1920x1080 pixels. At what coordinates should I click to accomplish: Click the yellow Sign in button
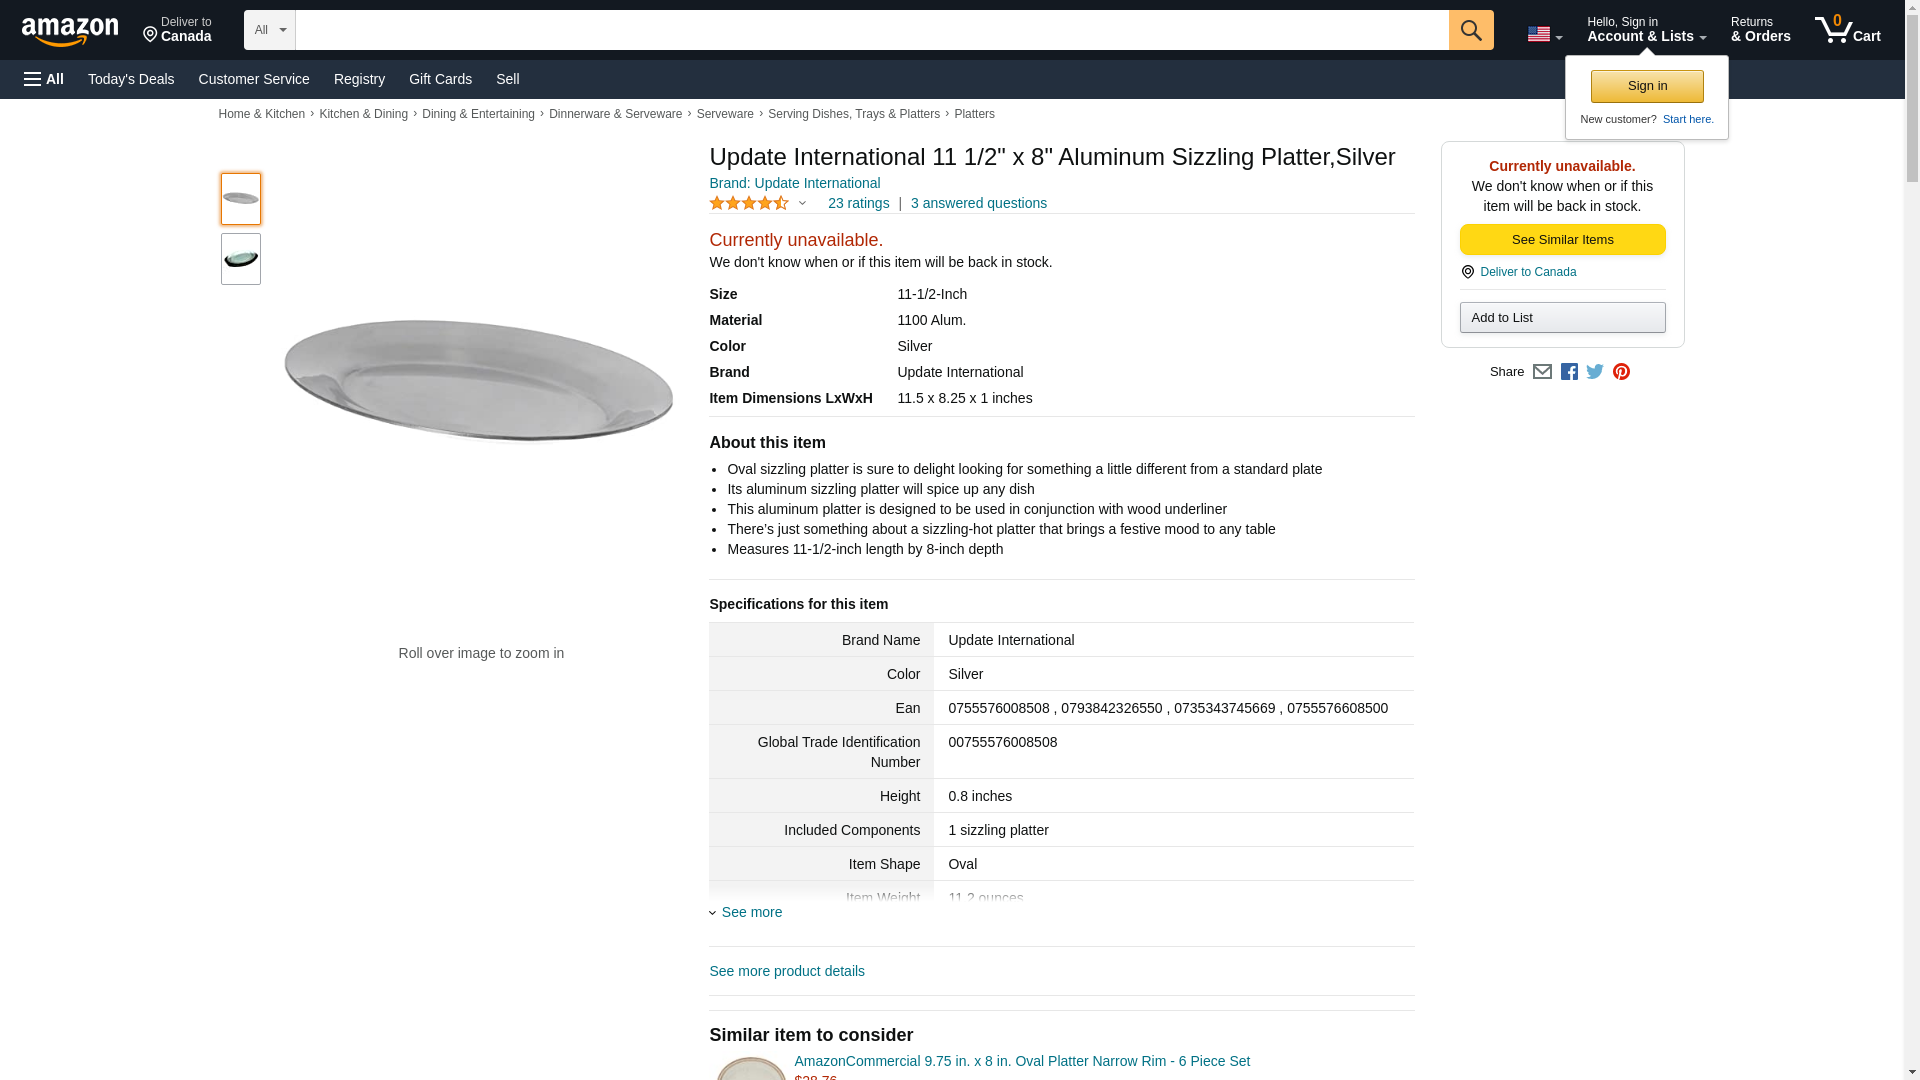(x=1647, y=86)
